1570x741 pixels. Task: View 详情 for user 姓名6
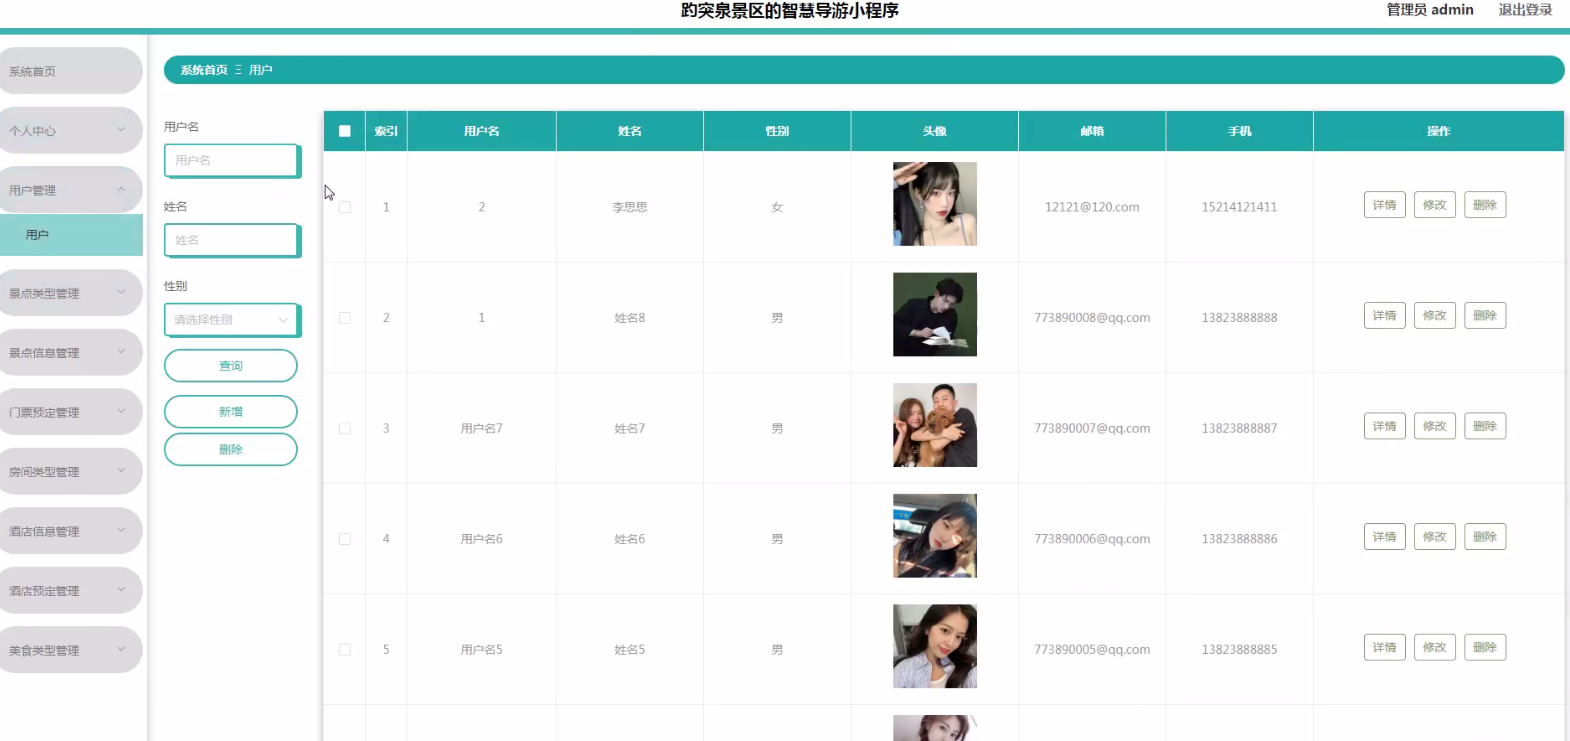pyautogui.click(x=1385, y=537)
